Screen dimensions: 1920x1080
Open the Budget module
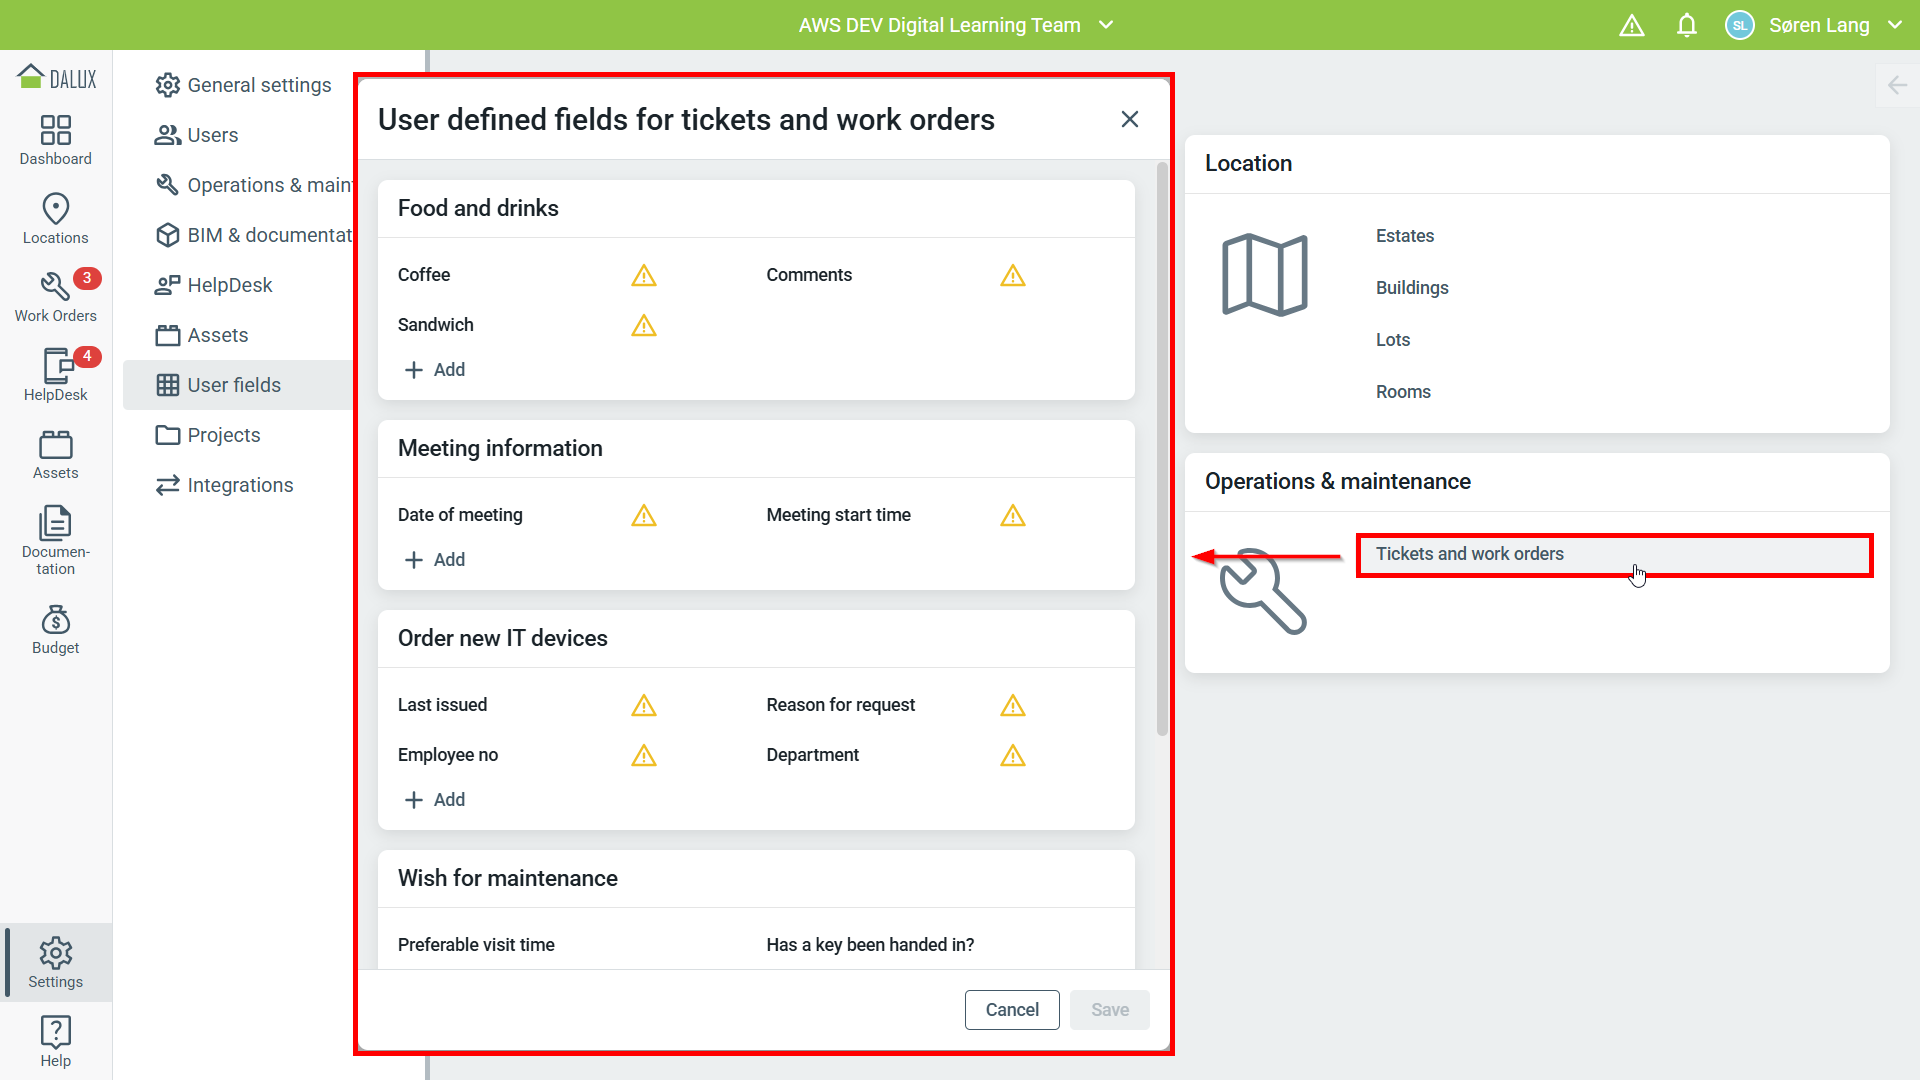tap(55, 630)
